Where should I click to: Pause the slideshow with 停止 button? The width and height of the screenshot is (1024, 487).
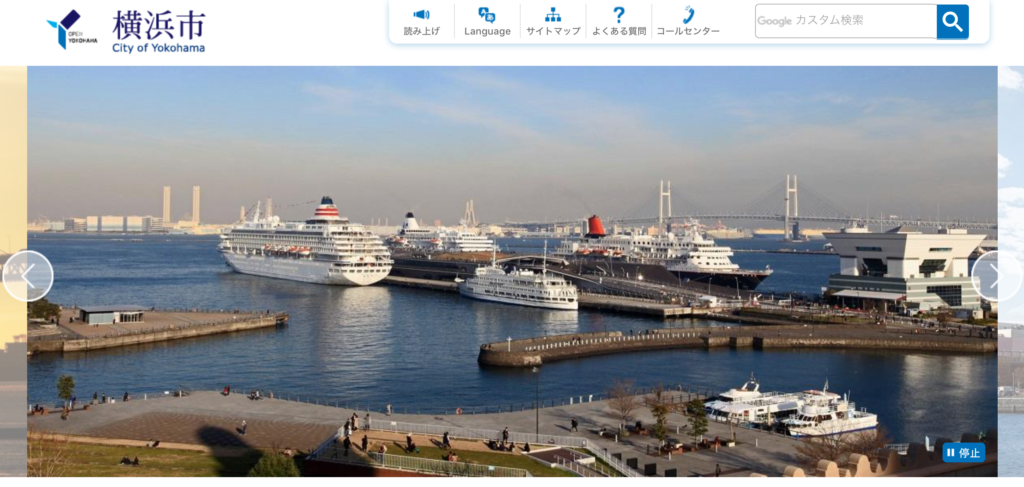coord(964,452)
